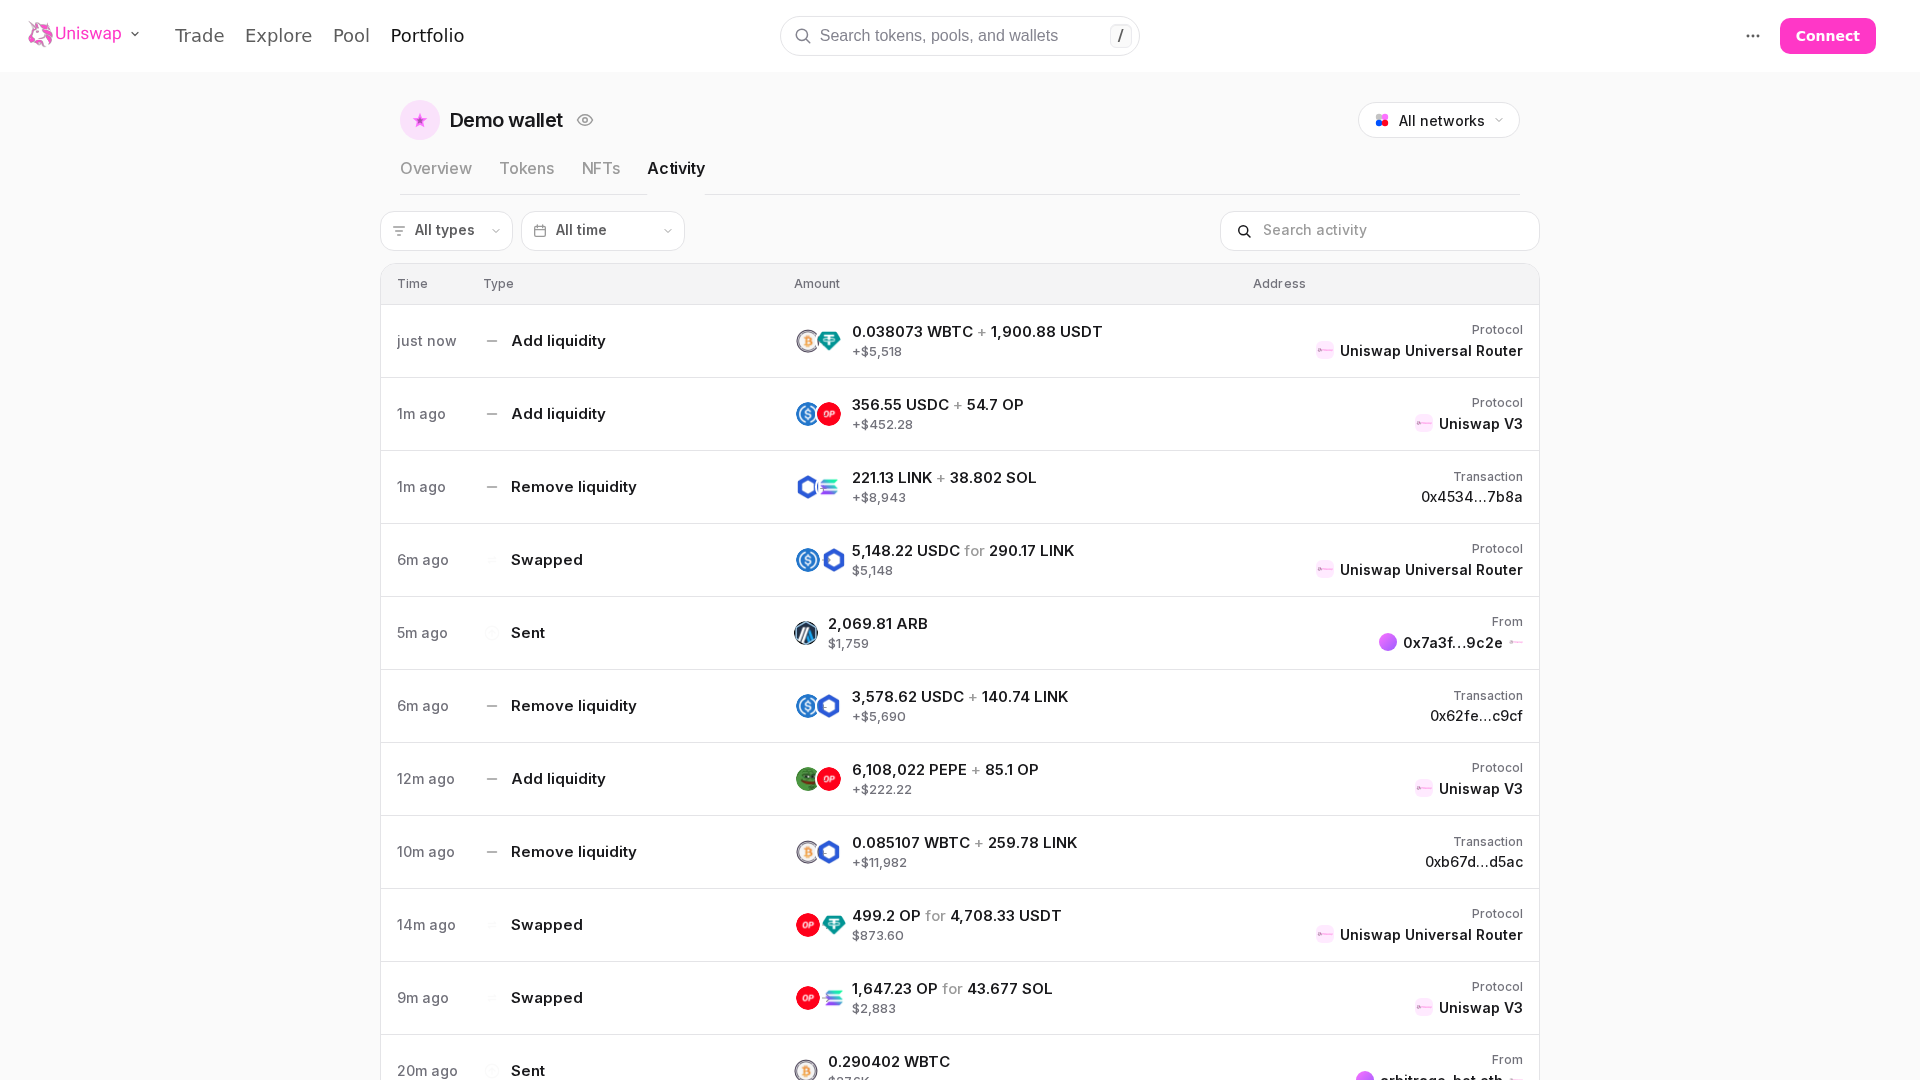
Task: Click protocol icon beside Universal Router in 499.2 OP row
Action: pos(1325,934)
